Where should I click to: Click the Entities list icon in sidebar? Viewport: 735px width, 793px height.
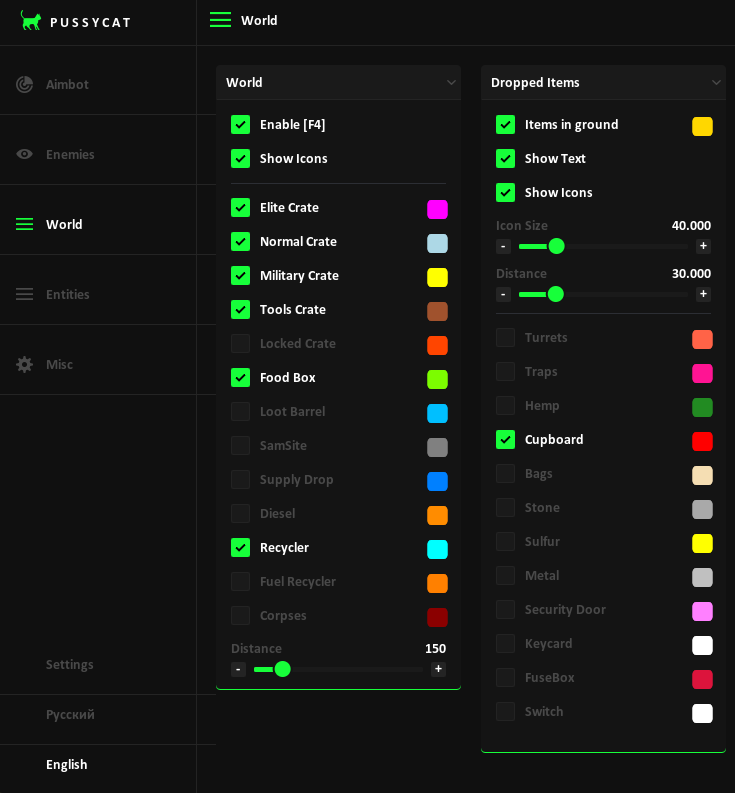(25, 294)
